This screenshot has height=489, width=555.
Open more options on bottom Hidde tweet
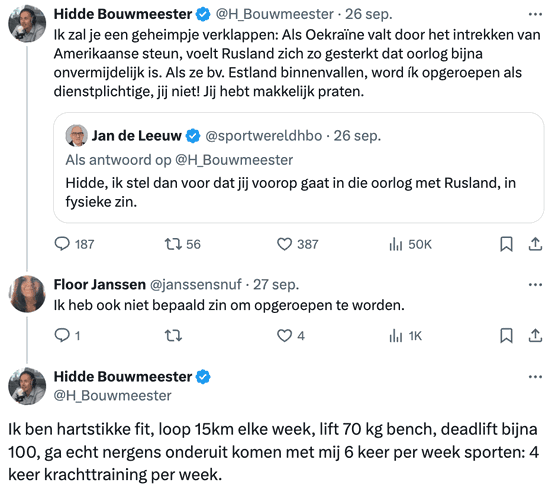click(535, 377)
